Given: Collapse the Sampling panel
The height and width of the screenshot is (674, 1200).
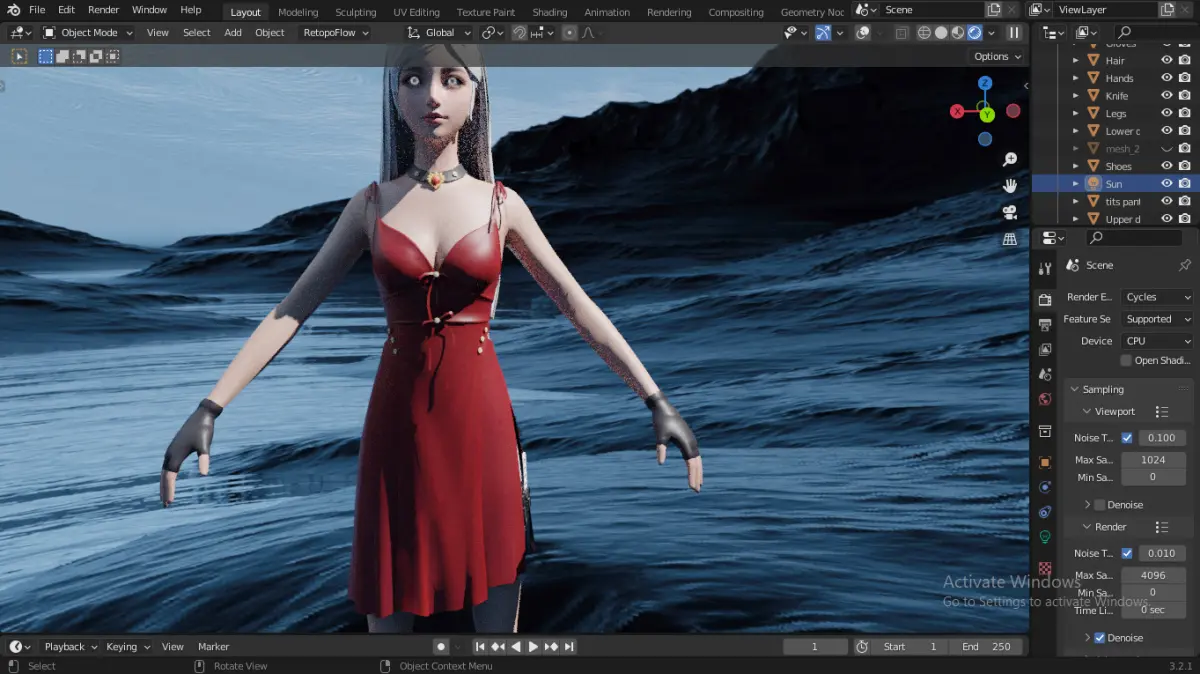Looking at the screenshot, I should point(1102,389).
